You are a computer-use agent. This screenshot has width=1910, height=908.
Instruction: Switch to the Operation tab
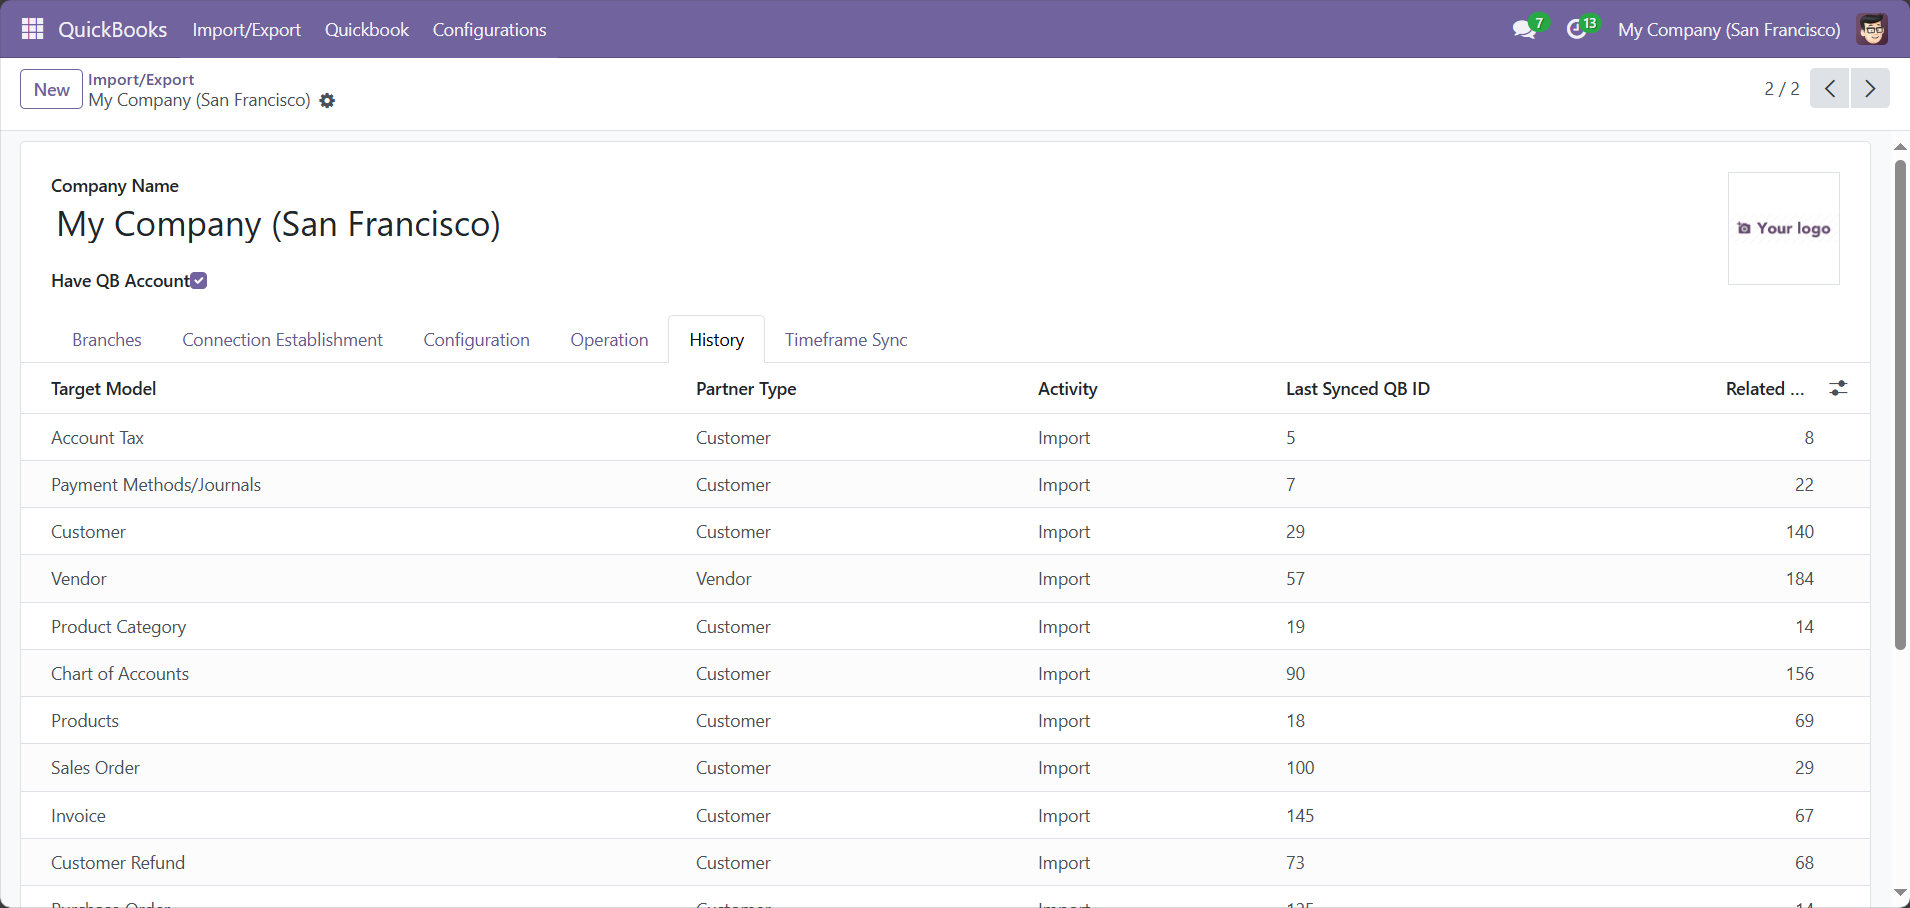point(609,339)
